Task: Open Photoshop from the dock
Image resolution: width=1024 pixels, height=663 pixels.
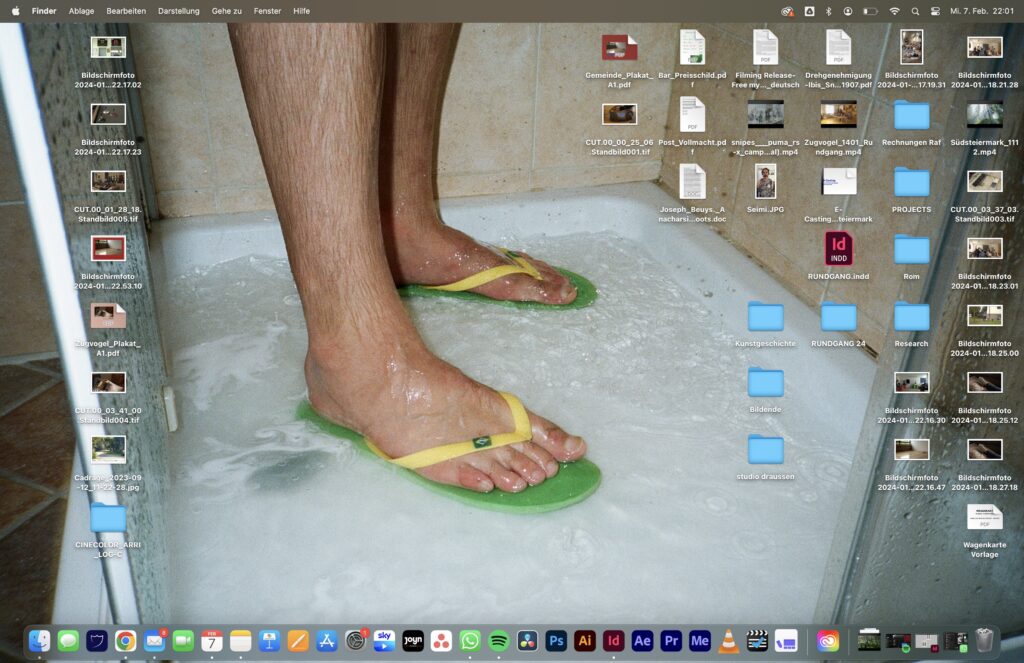Action: point(556,641)
